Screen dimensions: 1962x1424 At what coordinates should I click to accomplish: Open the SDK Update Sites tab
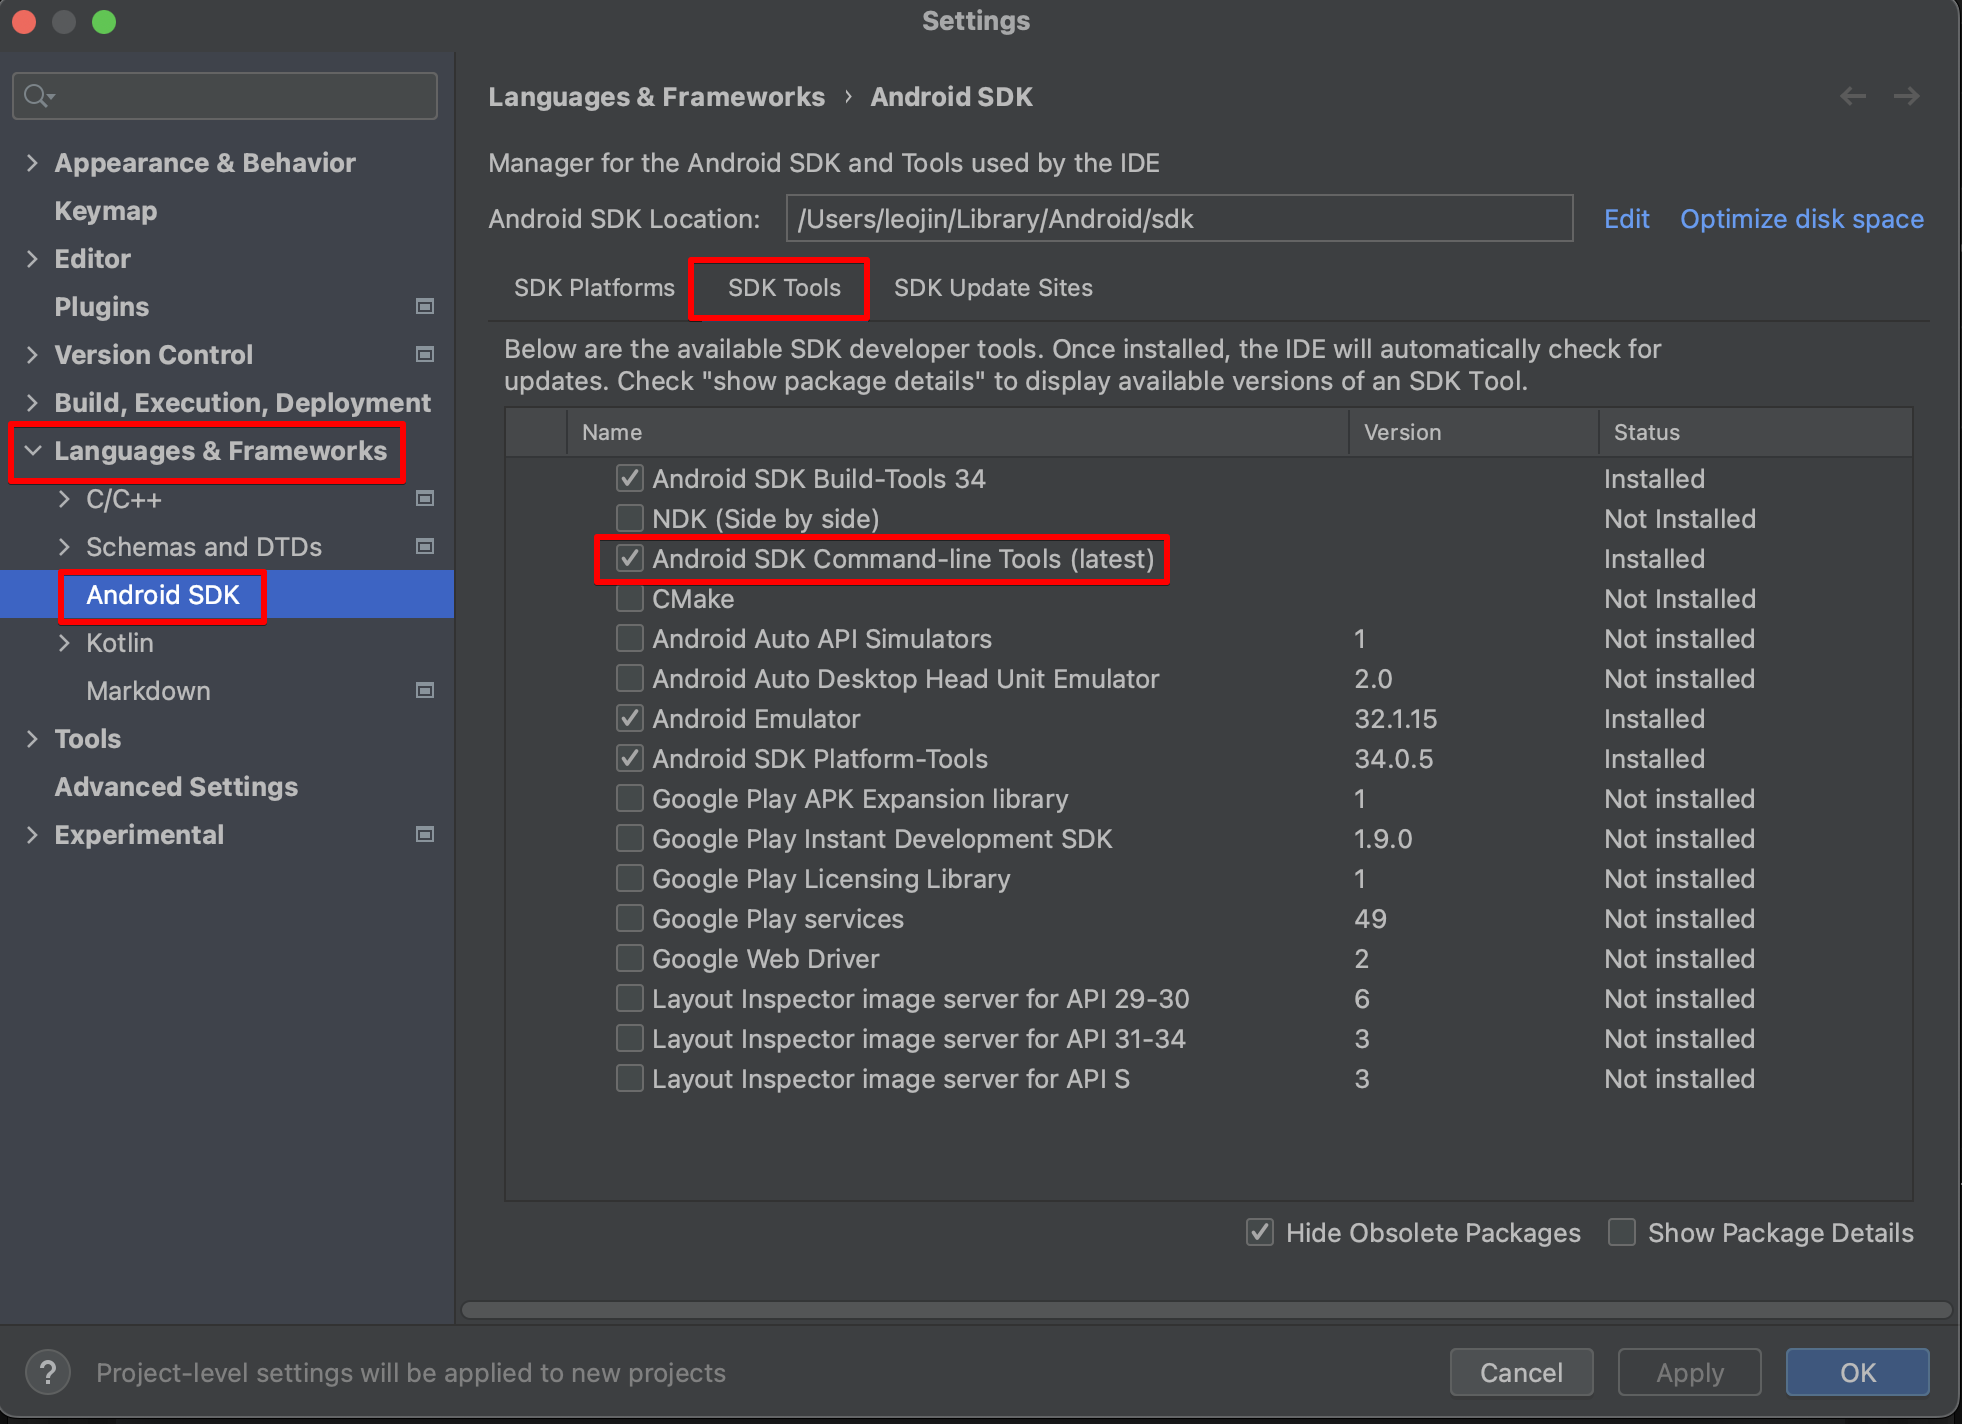pos(993,288)
